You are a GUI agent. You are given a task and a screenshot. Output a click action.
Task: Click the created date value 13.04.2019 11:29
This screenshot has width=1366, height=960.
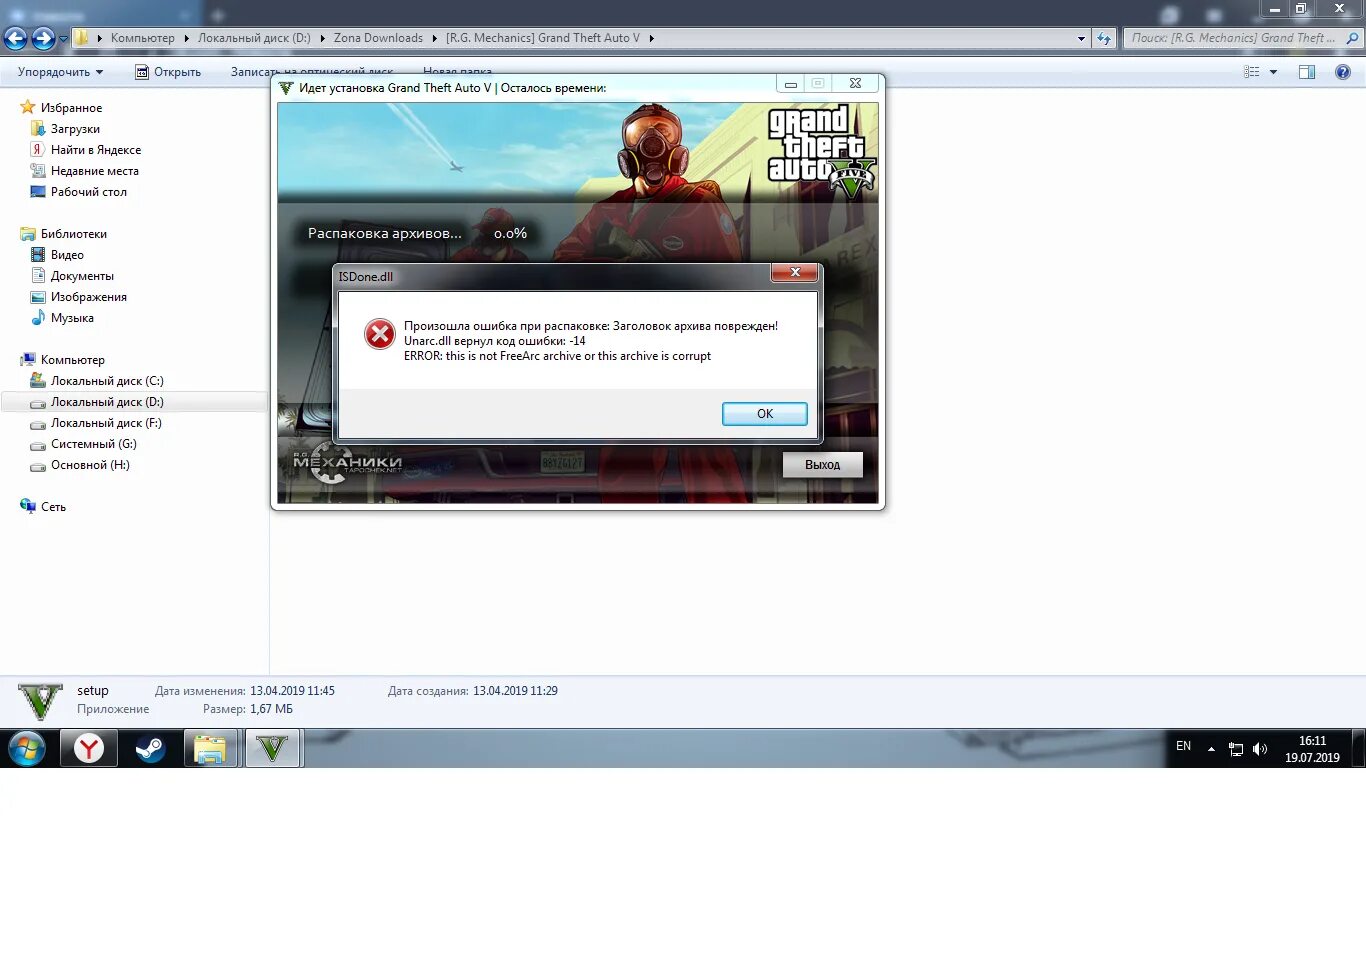pyautogui.click(x=515, y=691)
